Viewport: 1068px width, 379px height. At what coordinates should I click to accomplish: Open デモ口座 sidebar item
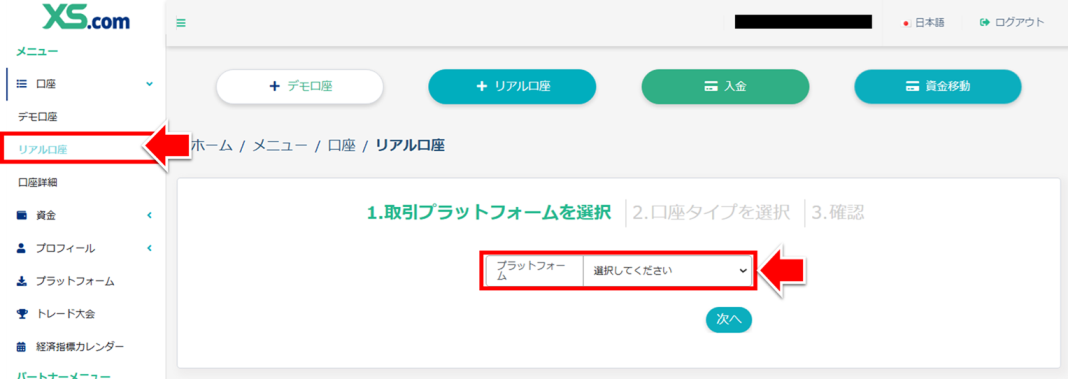click(x=38, y=117)
